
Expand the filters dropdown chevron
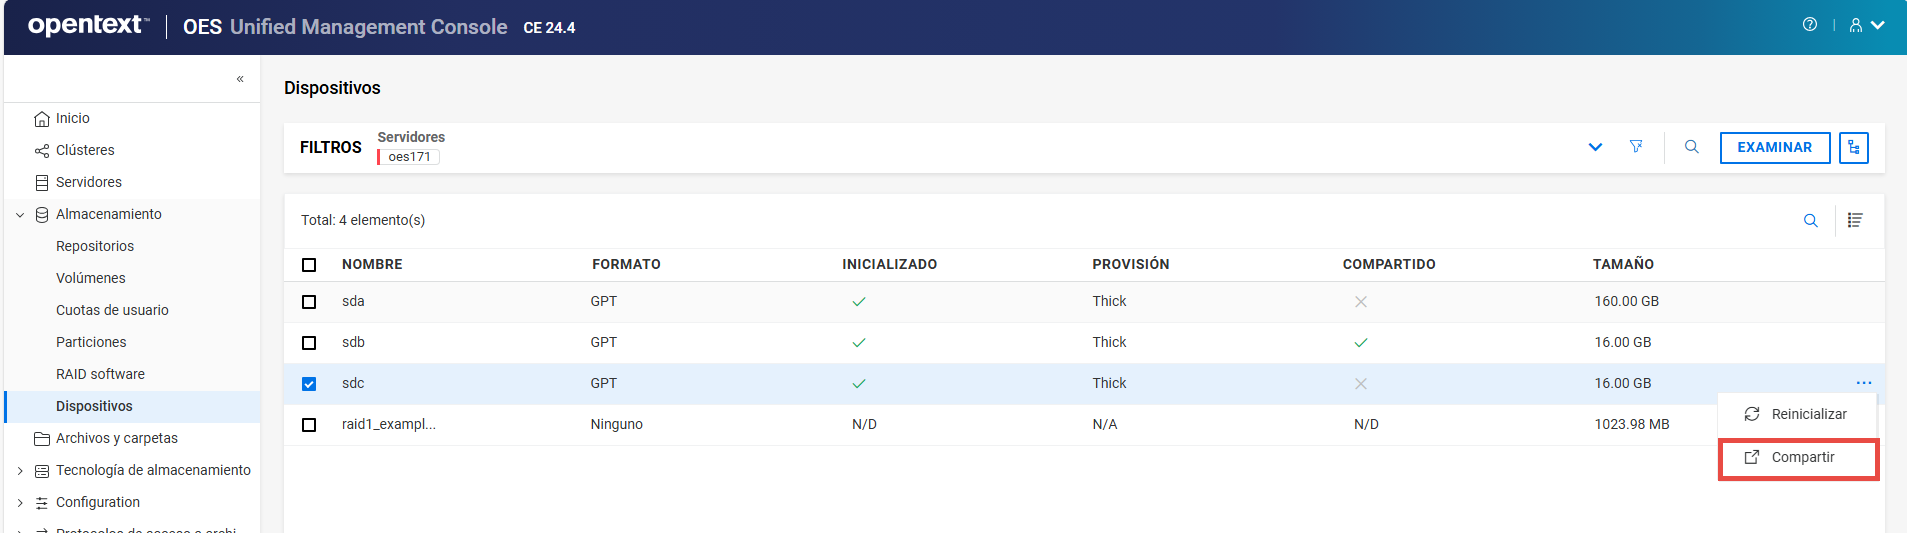1595,147
